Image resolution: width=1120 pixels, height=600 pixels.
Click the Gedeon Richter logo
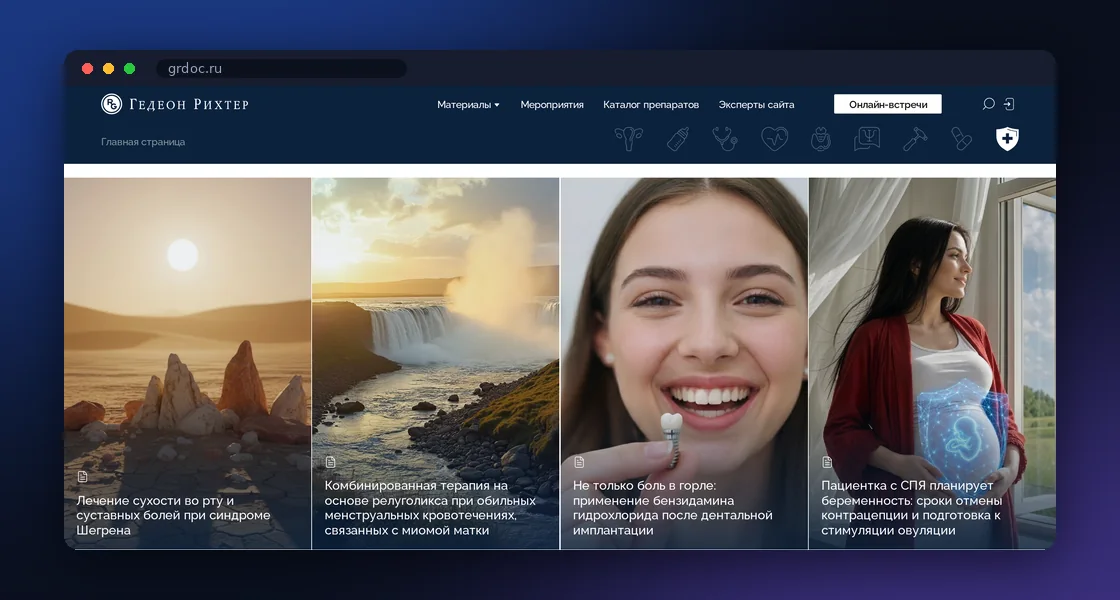(175, 104)
